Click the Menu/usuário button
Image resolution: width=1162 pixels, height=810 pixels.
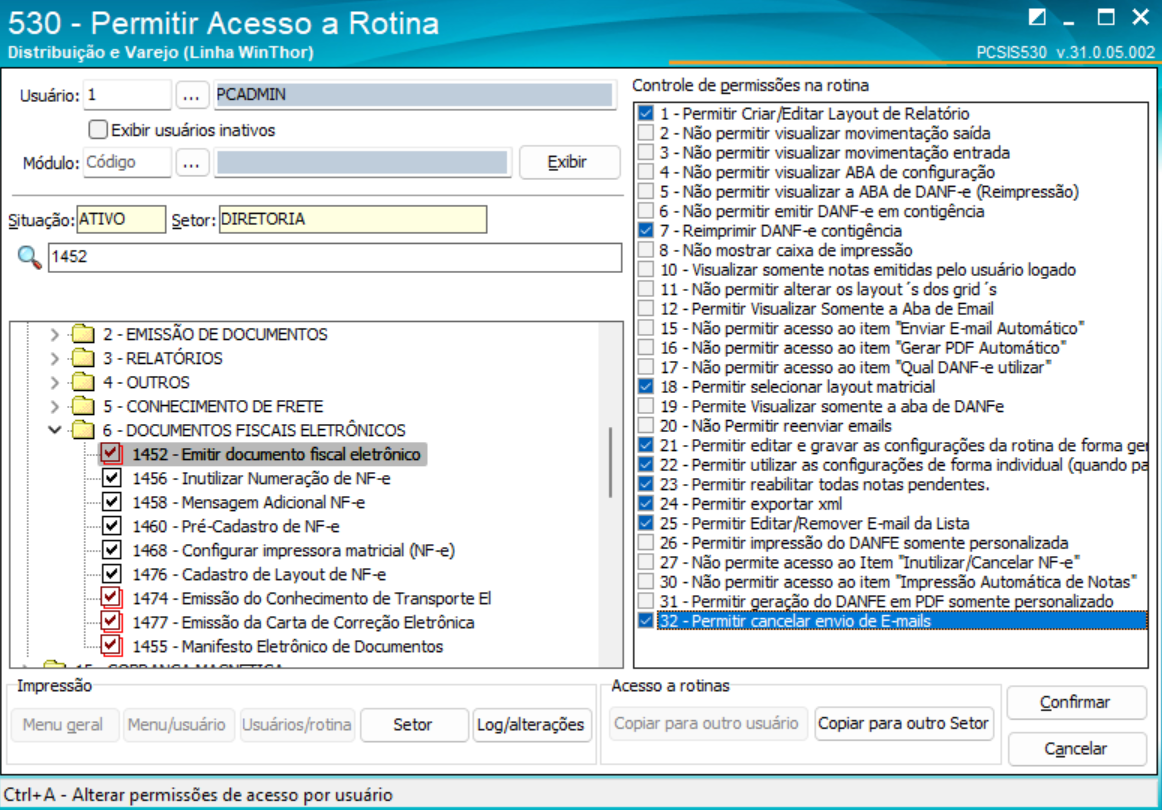click(x=178, y=724)
